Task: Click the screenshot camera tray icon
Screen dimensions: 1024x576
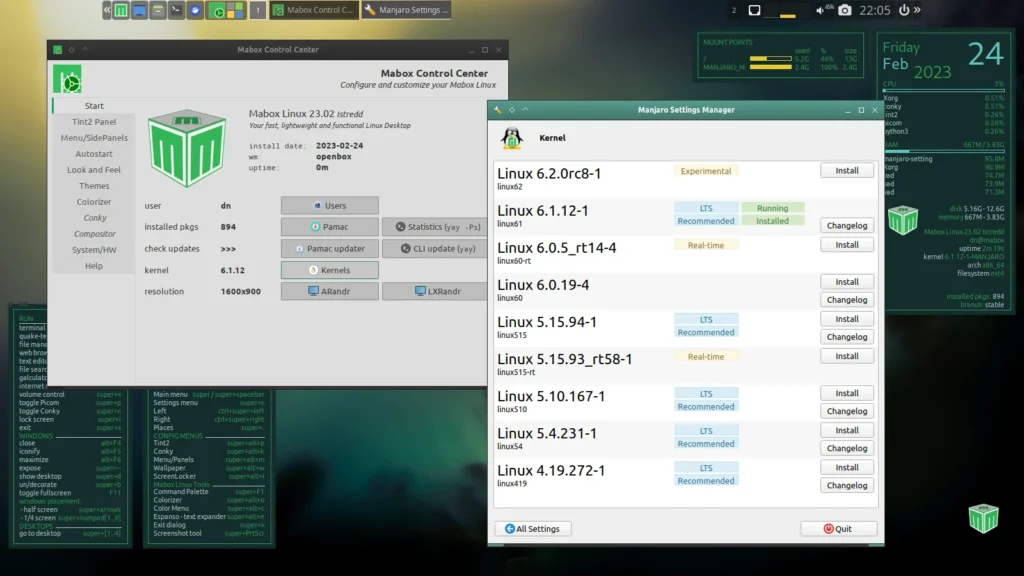Action: click(844, 10)
